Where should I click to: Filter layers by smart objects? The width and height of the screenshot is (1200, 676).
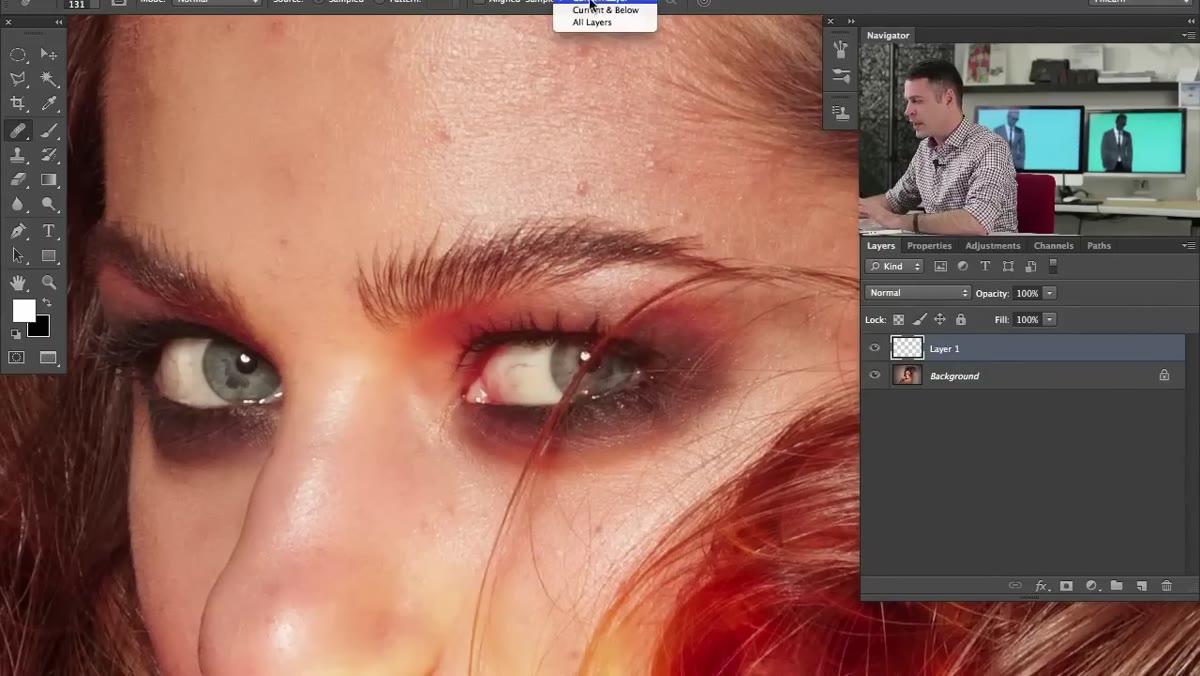pos(1030,266)
